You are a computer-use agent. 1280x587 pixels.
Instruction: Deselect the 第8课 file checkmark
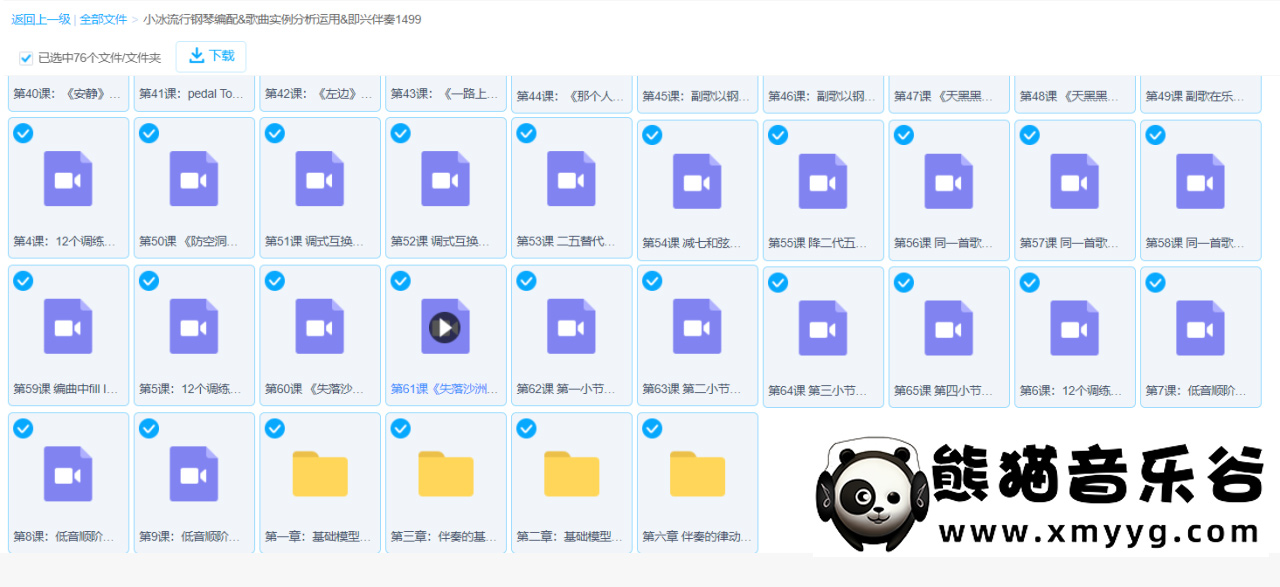(23, 429)
